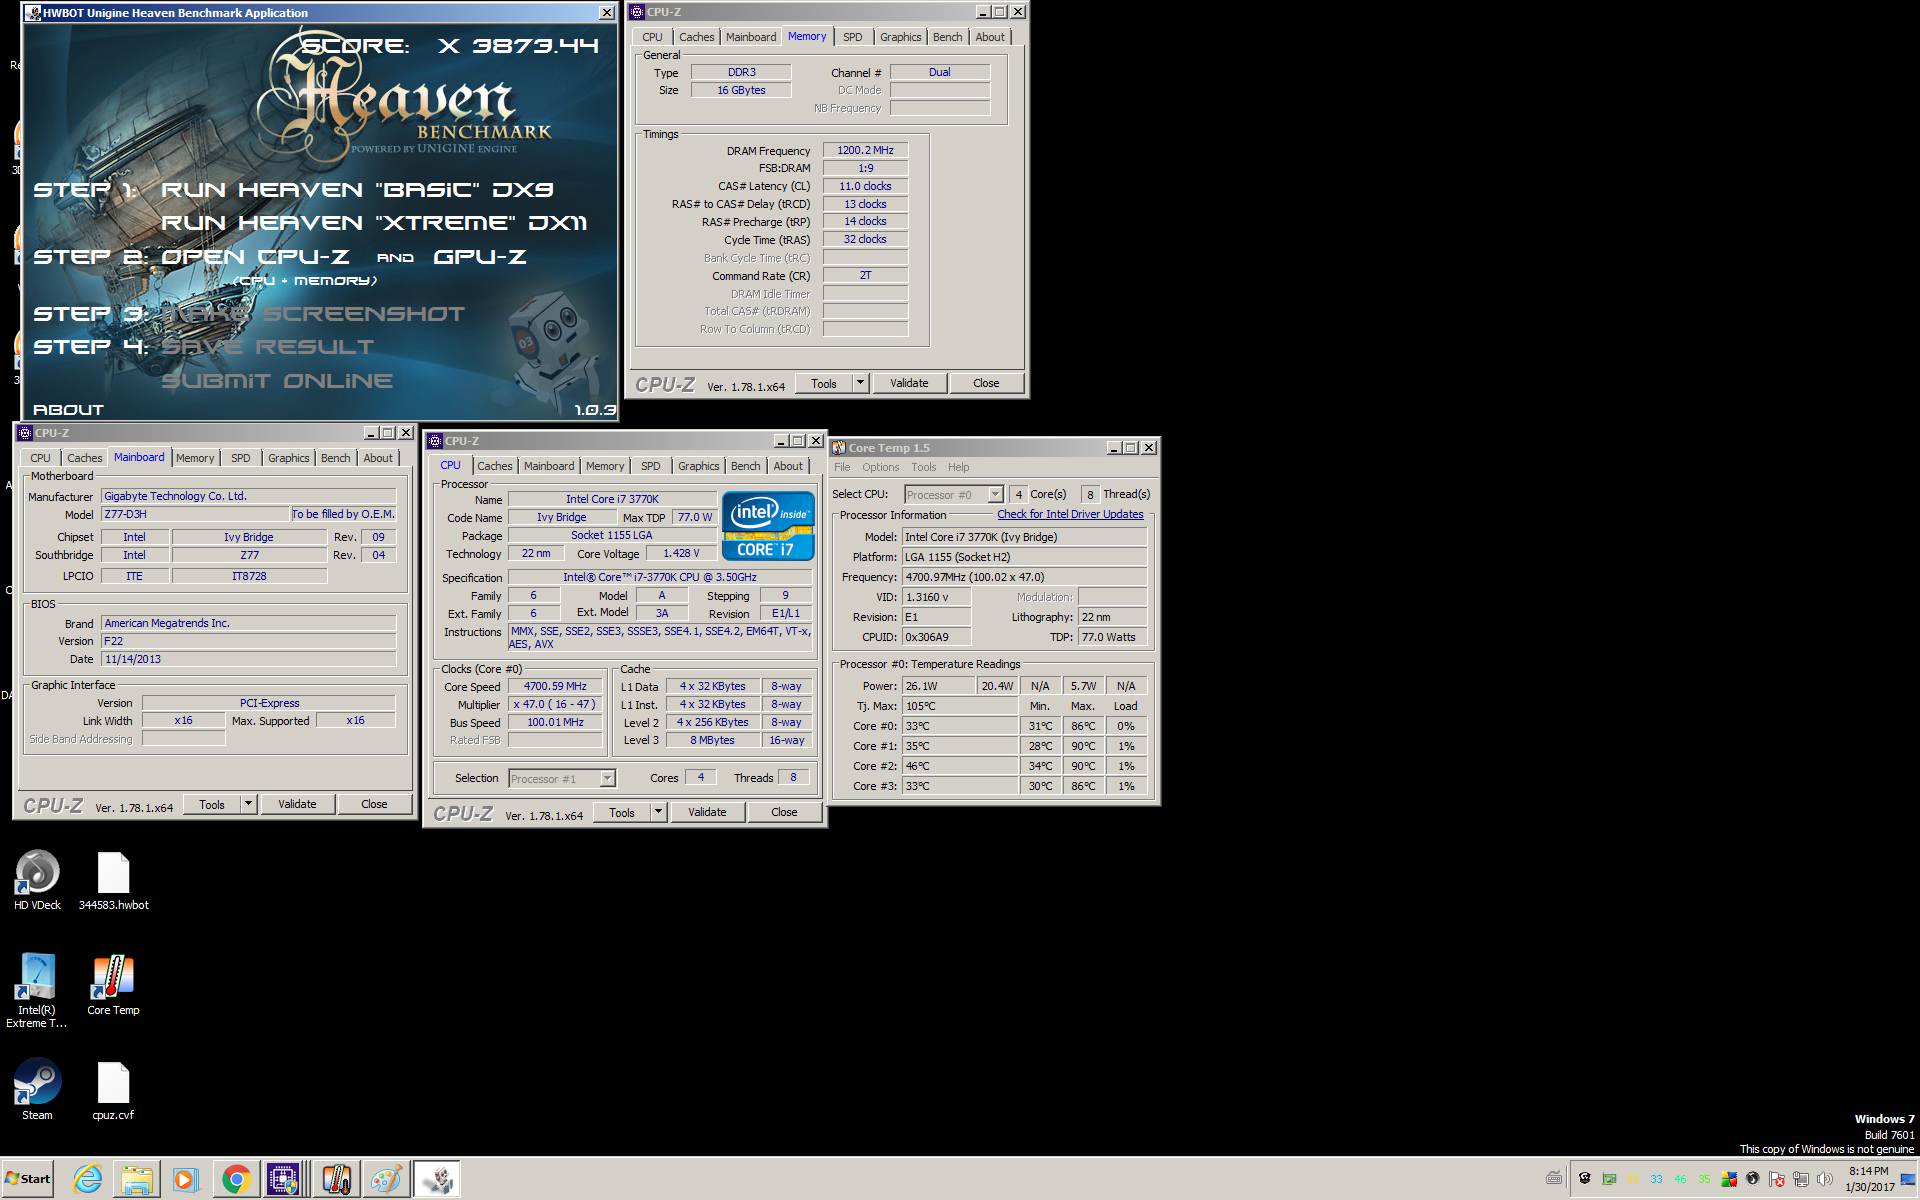This screenshot has height=1200, width=1920.
Task: Click the on-screen keyboard tray icon
Action: point(1554,1179)
